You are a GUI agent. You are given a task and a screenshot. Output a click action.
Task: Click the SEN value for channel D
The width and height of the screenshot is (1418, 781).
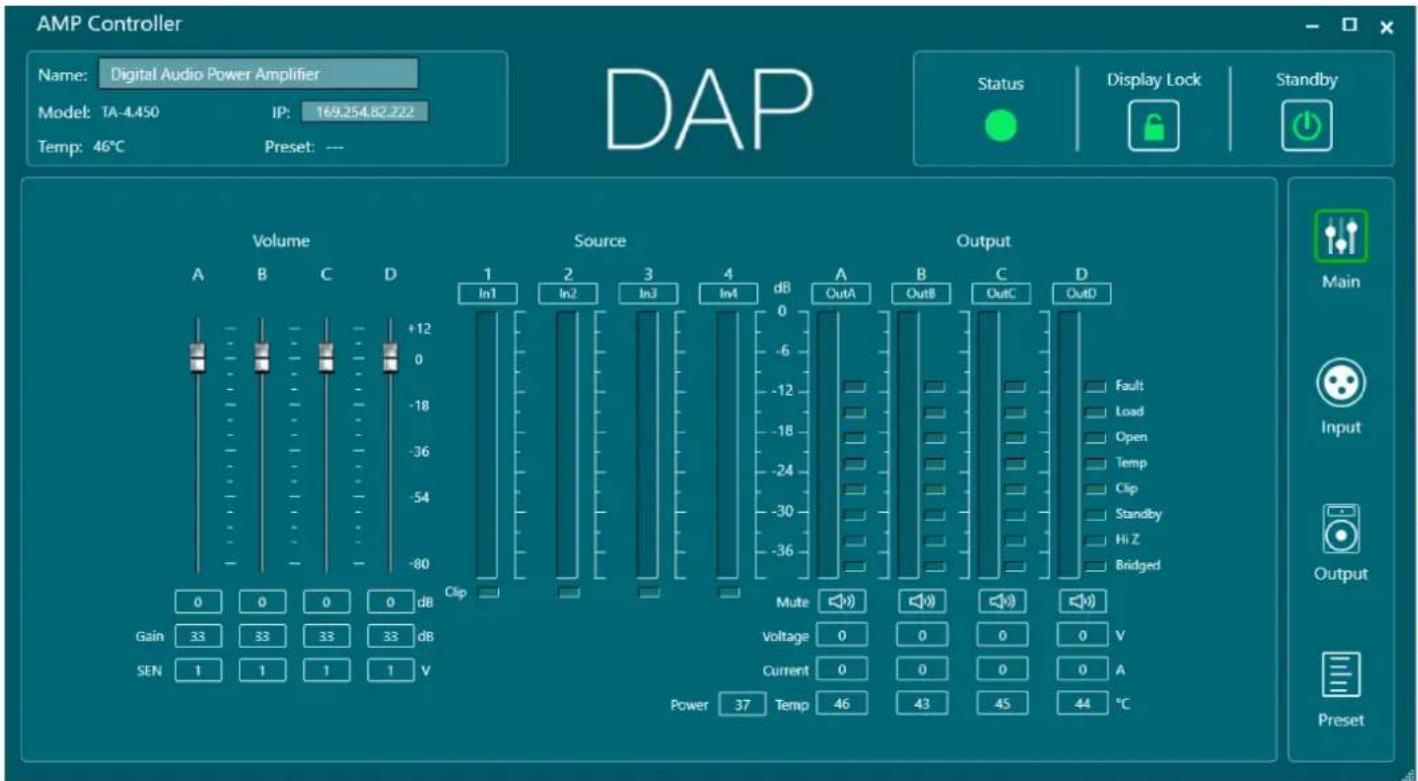tap(390, 668)
